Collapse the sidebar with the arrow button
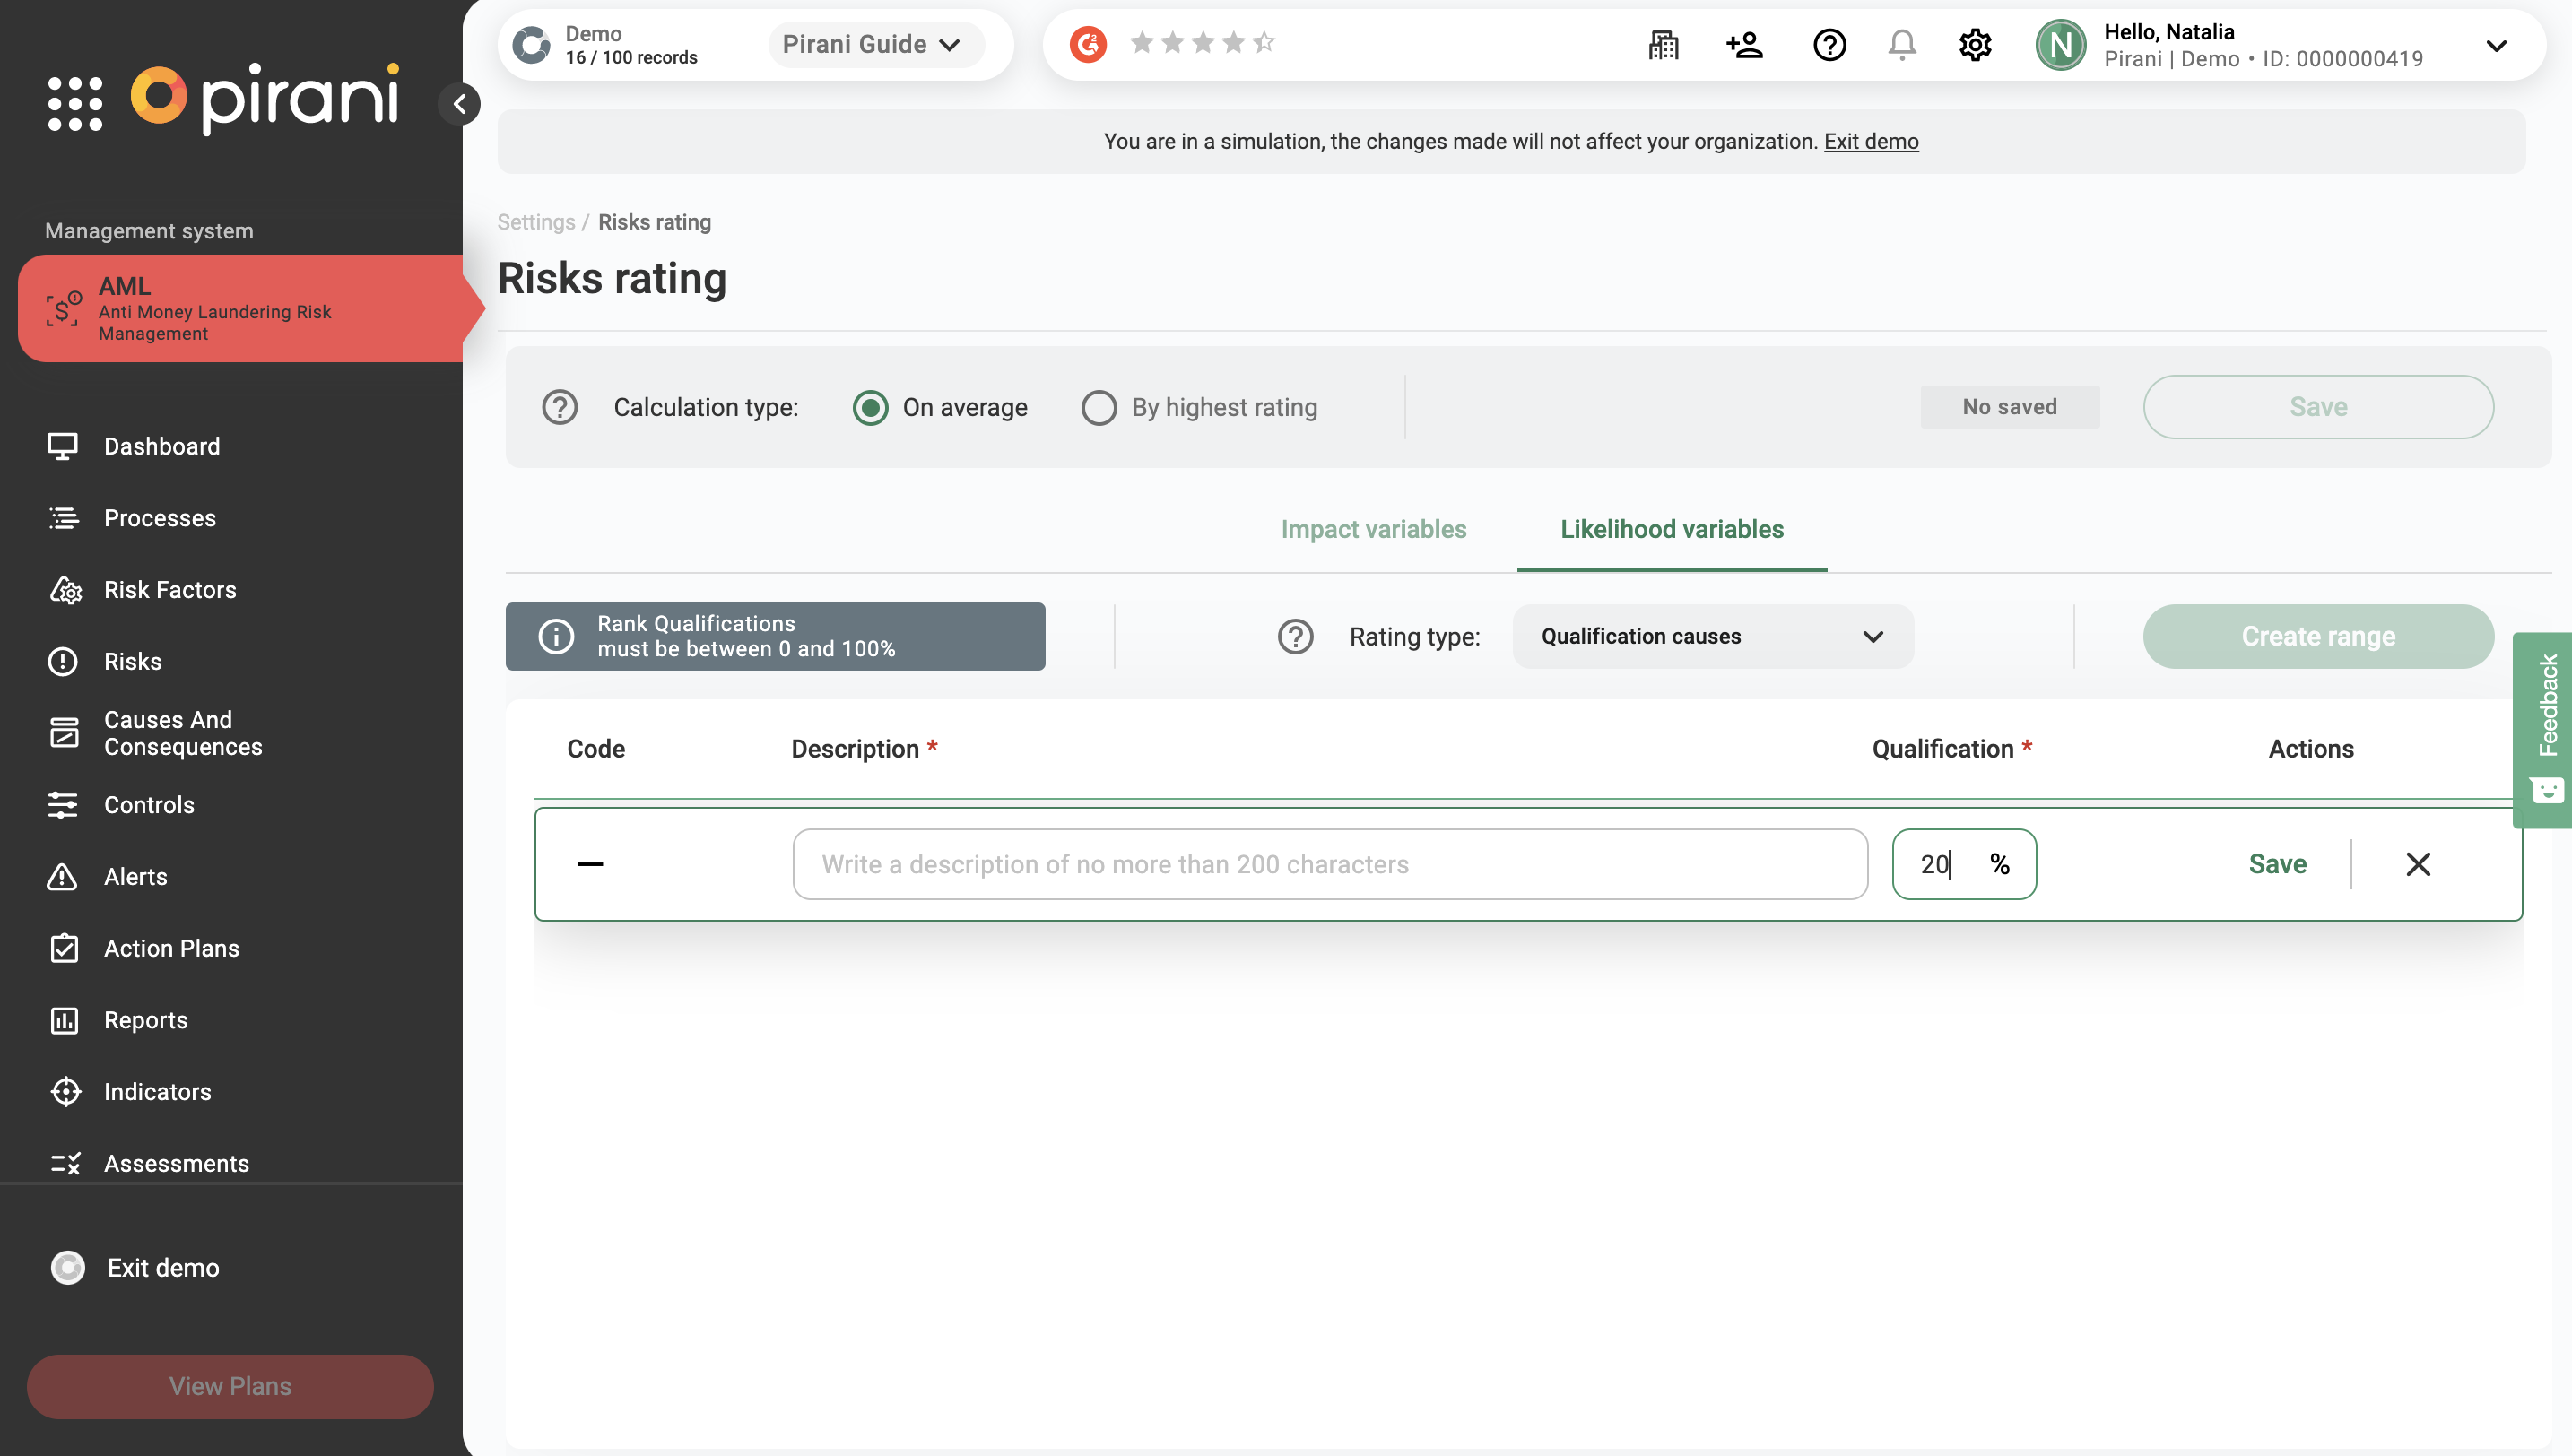The width and height of the screenshot is (2572, 1456). pos(460,103)
